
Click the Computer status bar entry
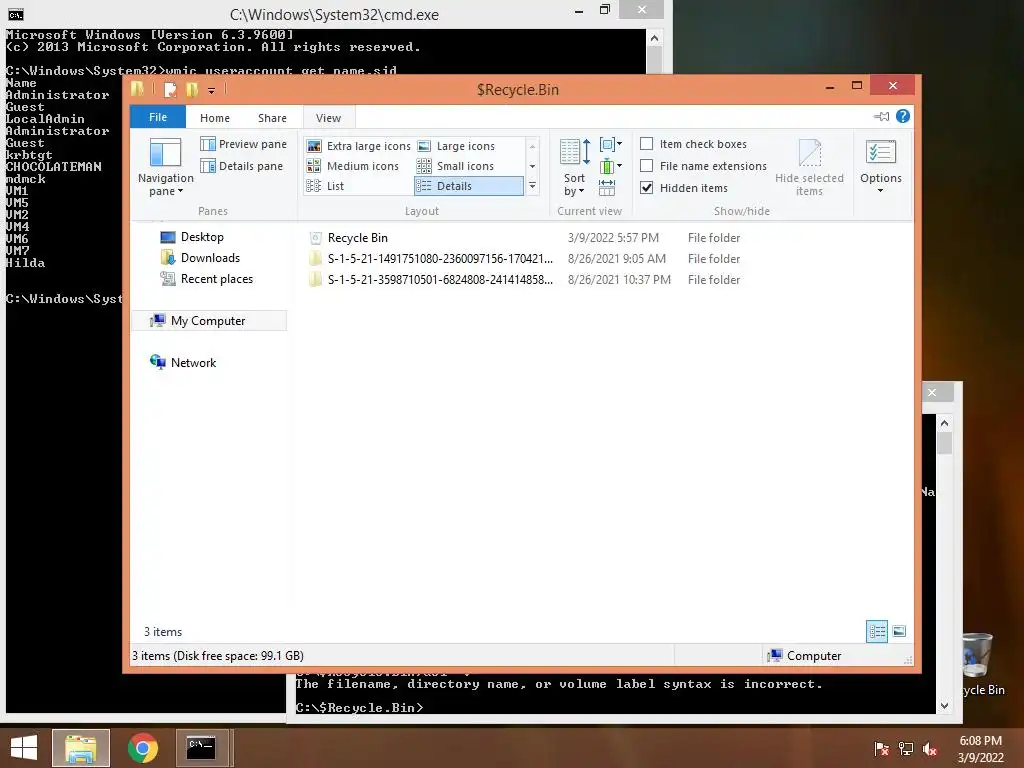coord(805,656)
